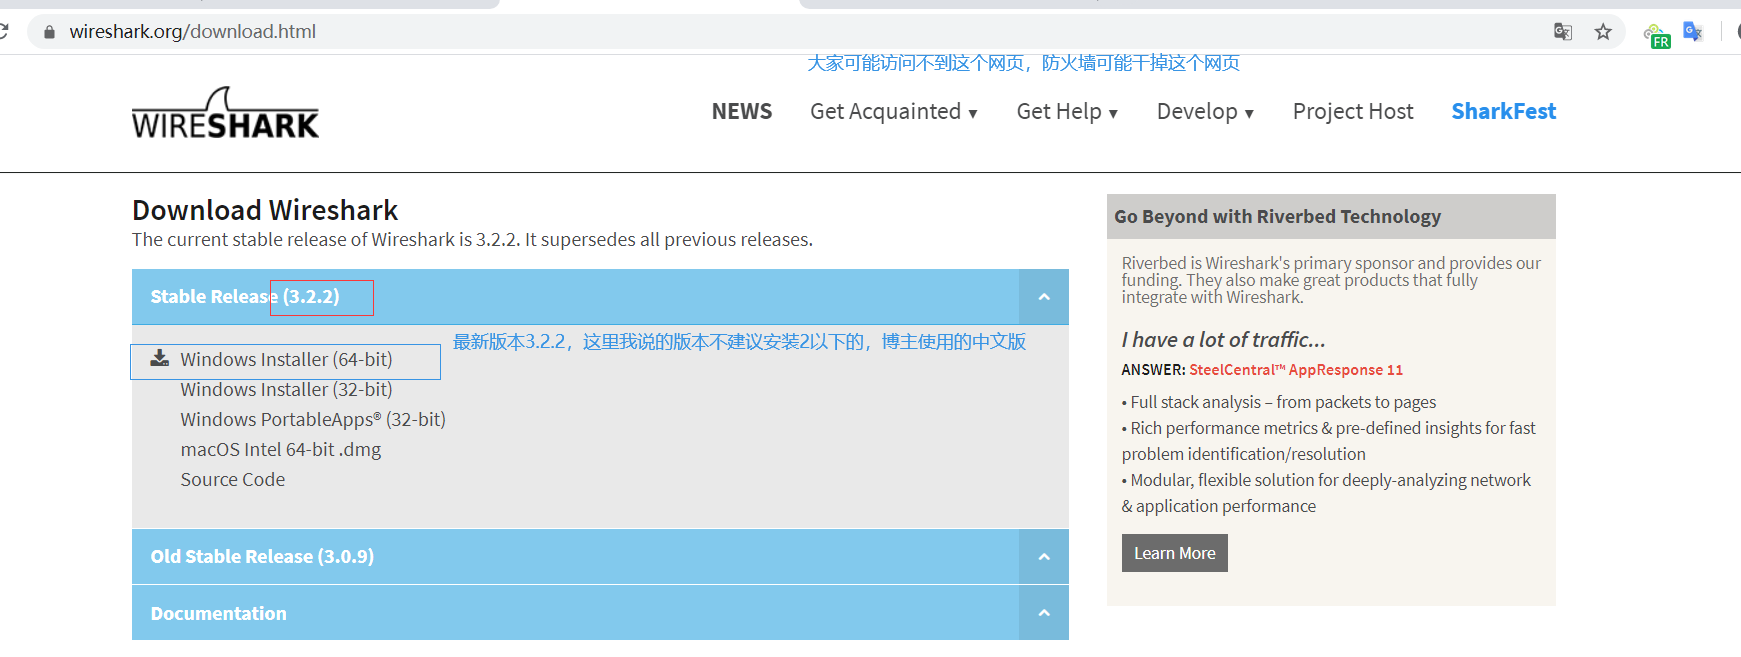The width and height of the screenshot is (1741, 657).
Task: Open the Get Help dropdown menu
Action: pos(1067,111)
